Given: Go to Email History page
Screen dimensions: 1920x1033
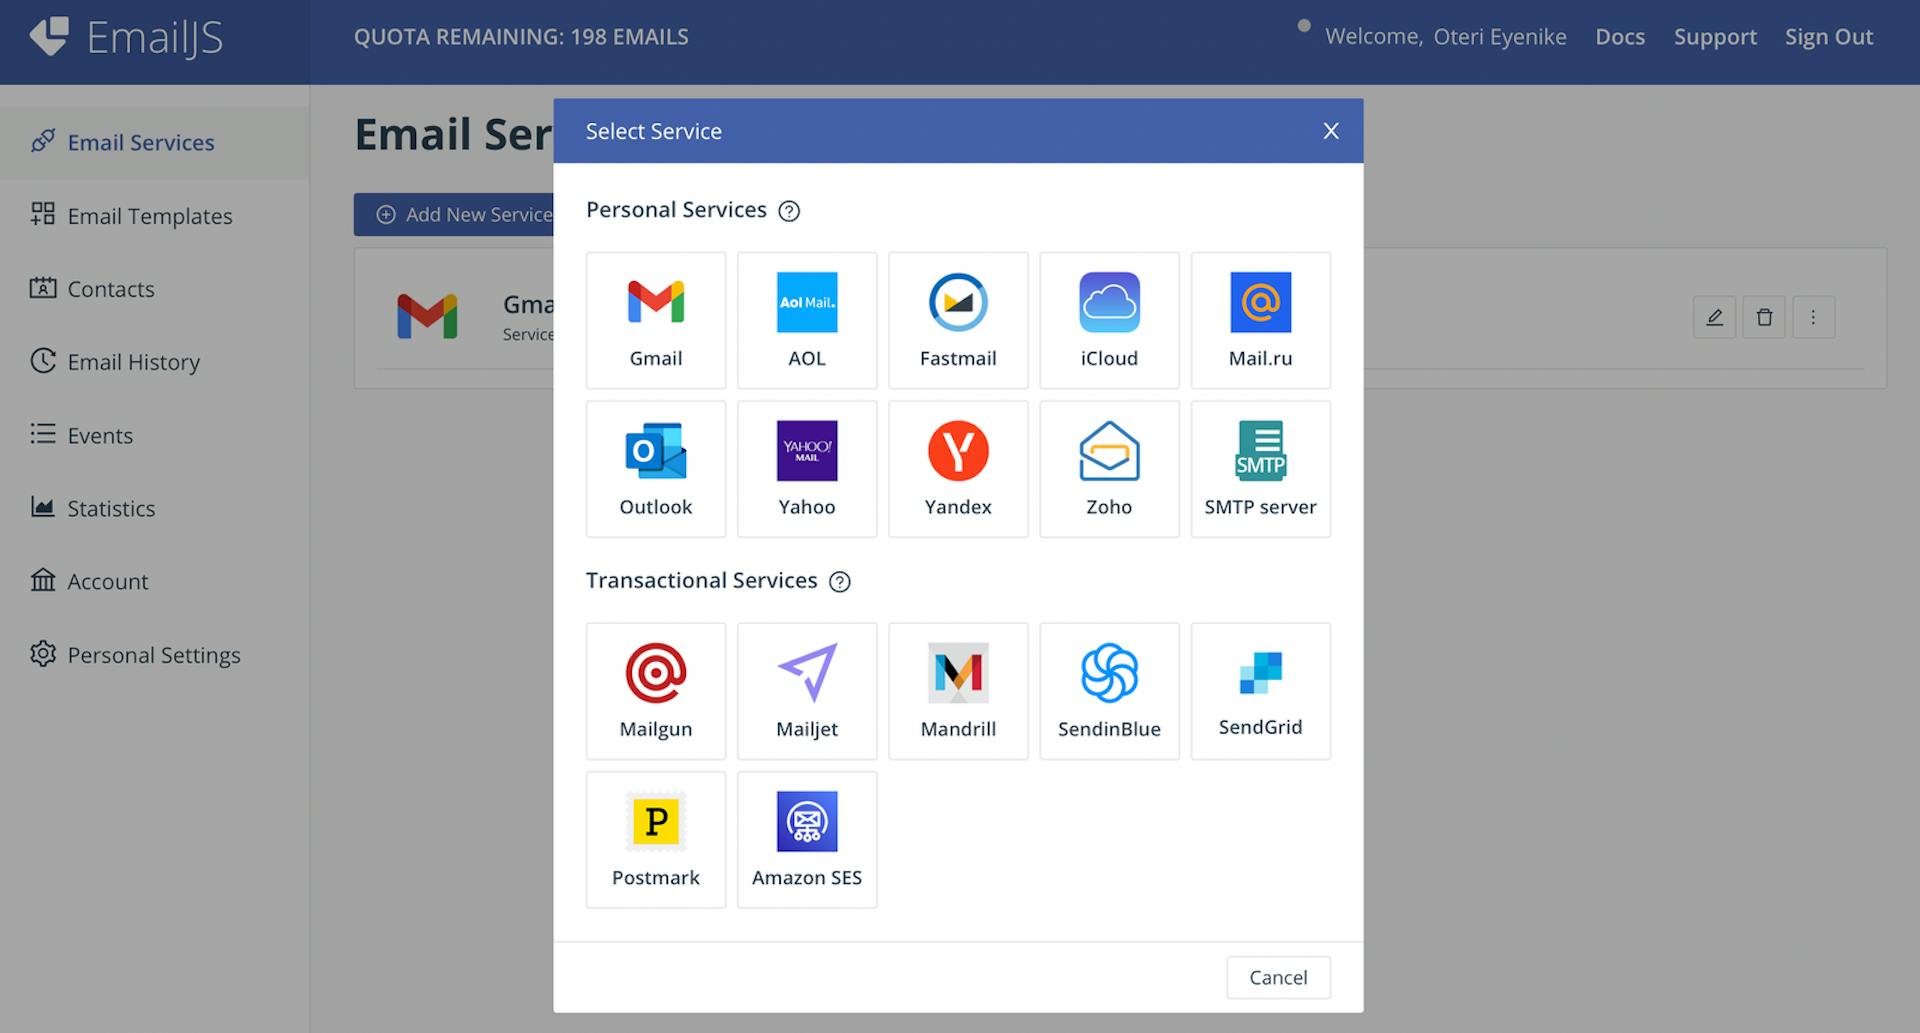Looking at the screenshot, I should [133, 362].
